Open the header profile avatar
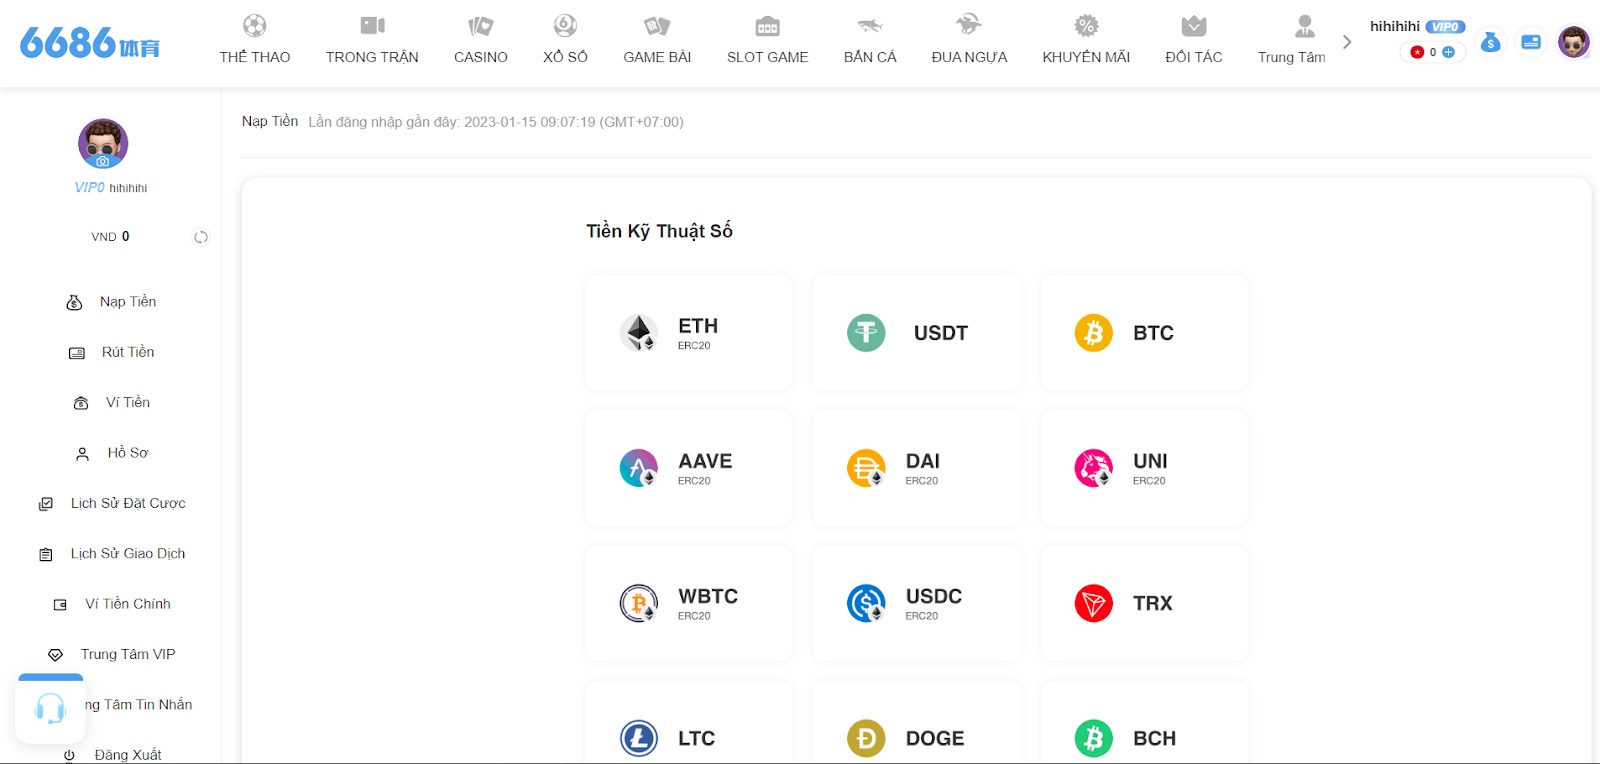1600x764 pixels. [x=1574, y=42]
